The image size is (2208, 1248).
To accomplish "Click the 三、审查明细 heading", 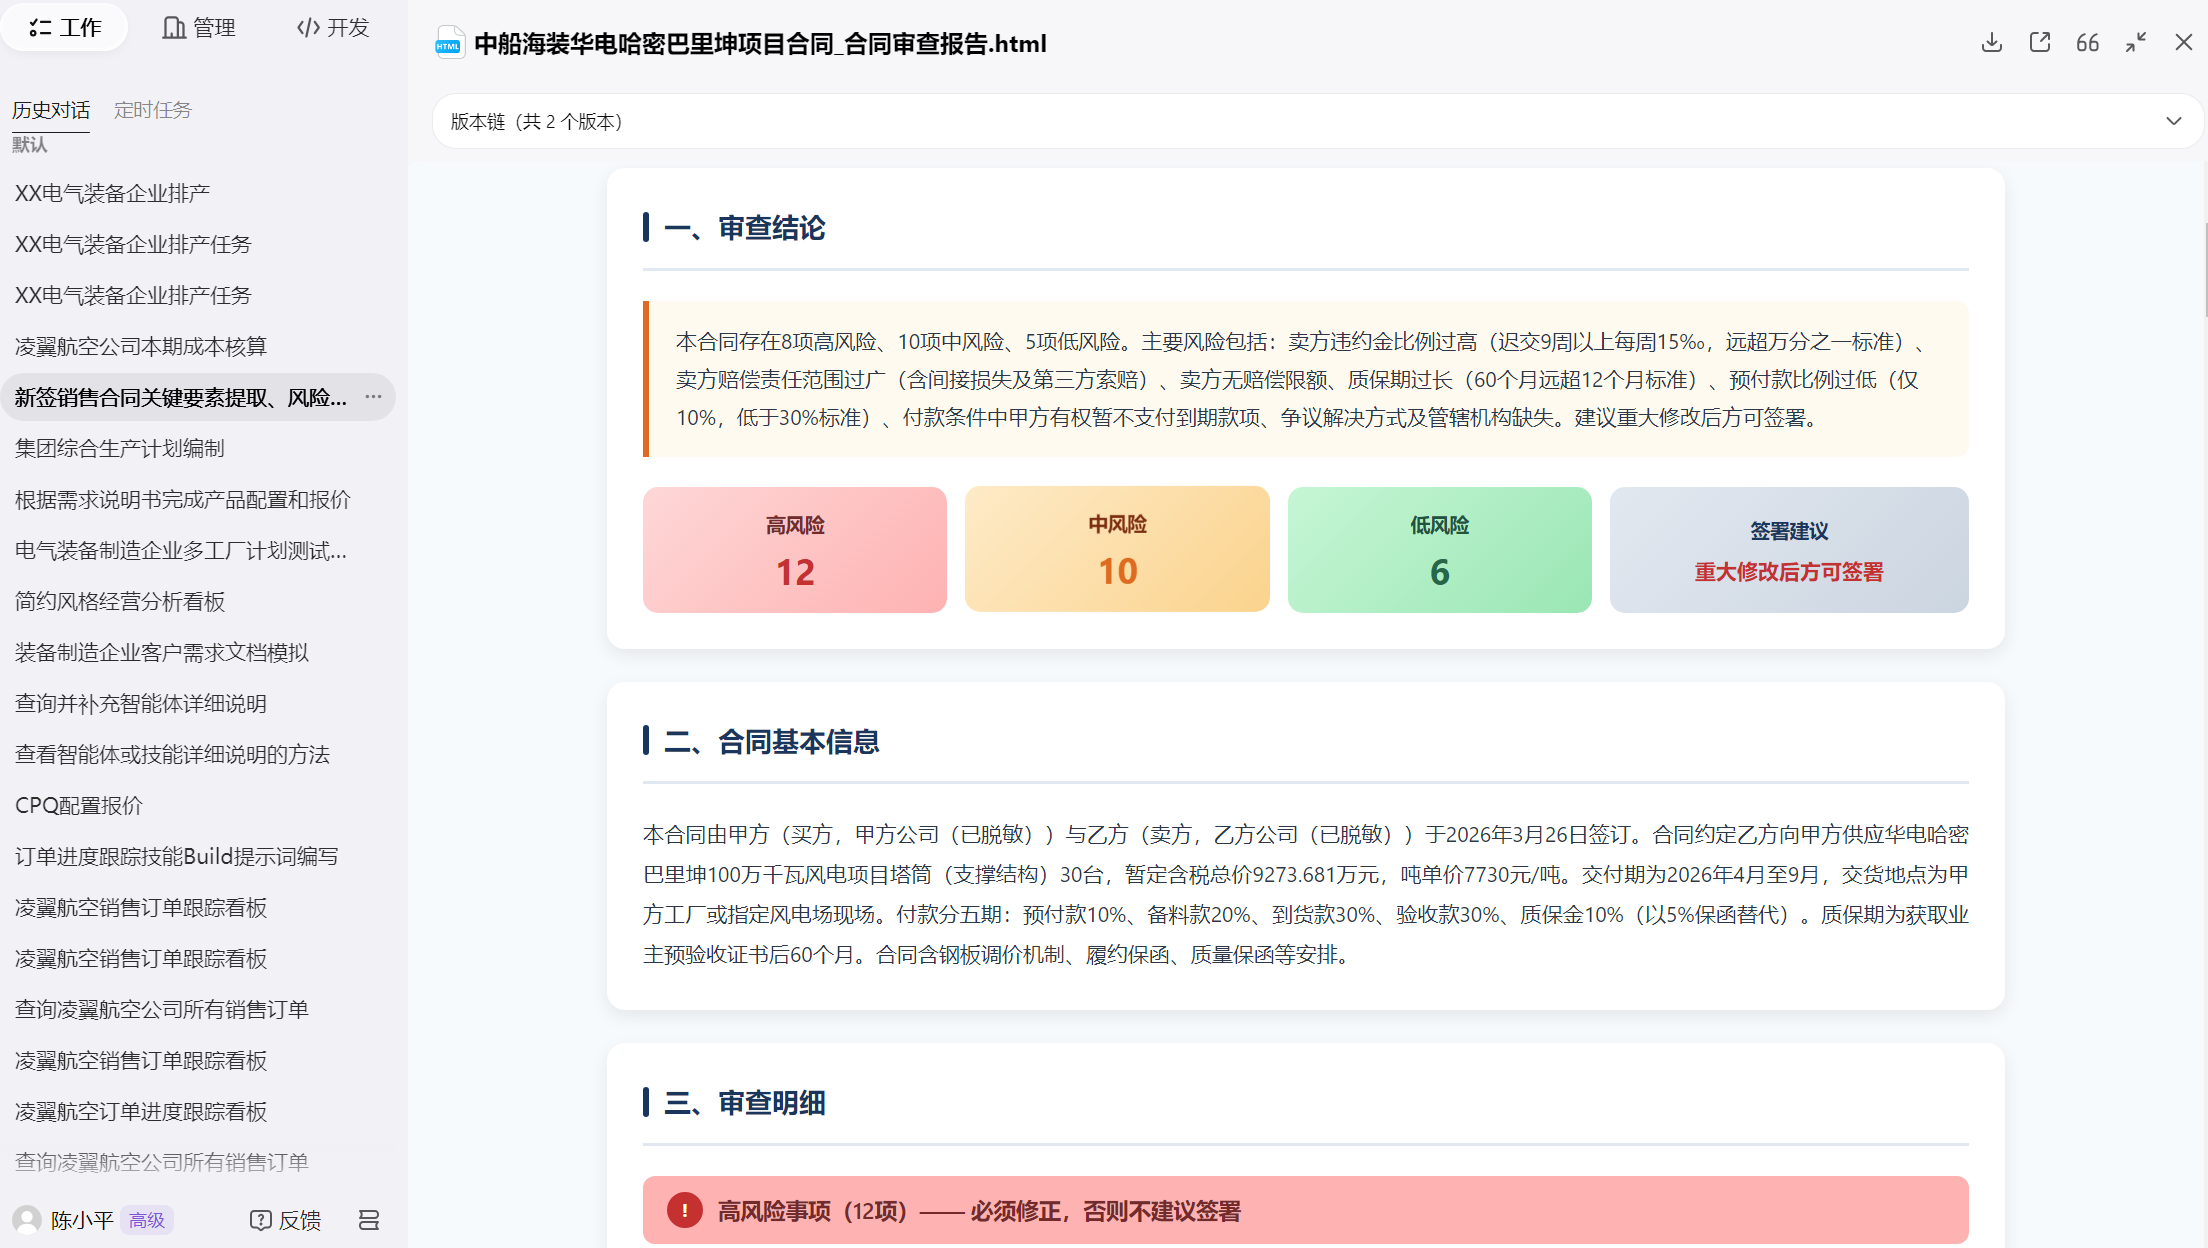I will 744,1103.
